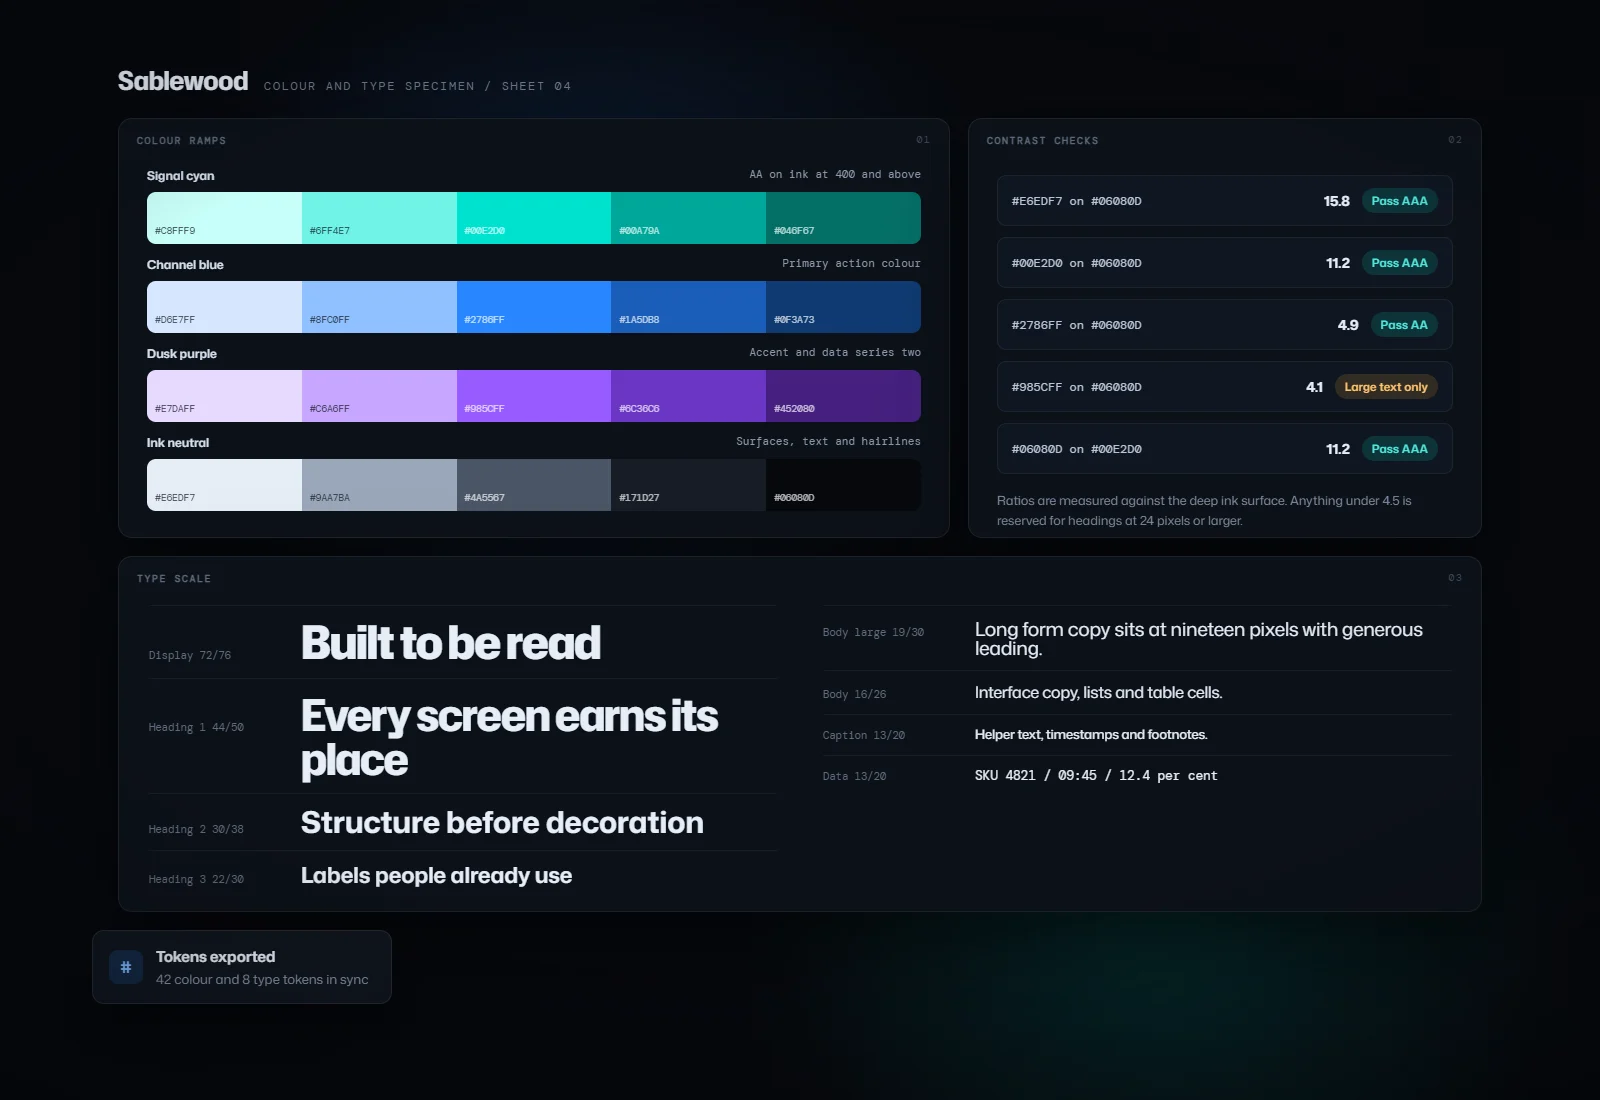The width and height of the screenshot is (1600, 1100).
Task: Select the #1A5DB8 blue swatch
Action: [x=689, y=307]
